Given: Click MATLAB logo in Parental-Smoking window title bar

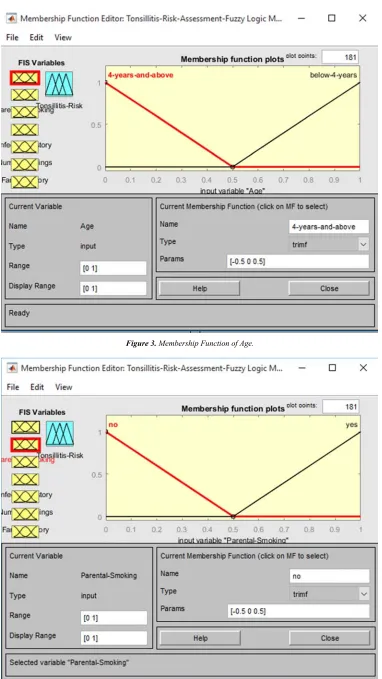Looking at the screenshot, I should [x=12, y=368].
